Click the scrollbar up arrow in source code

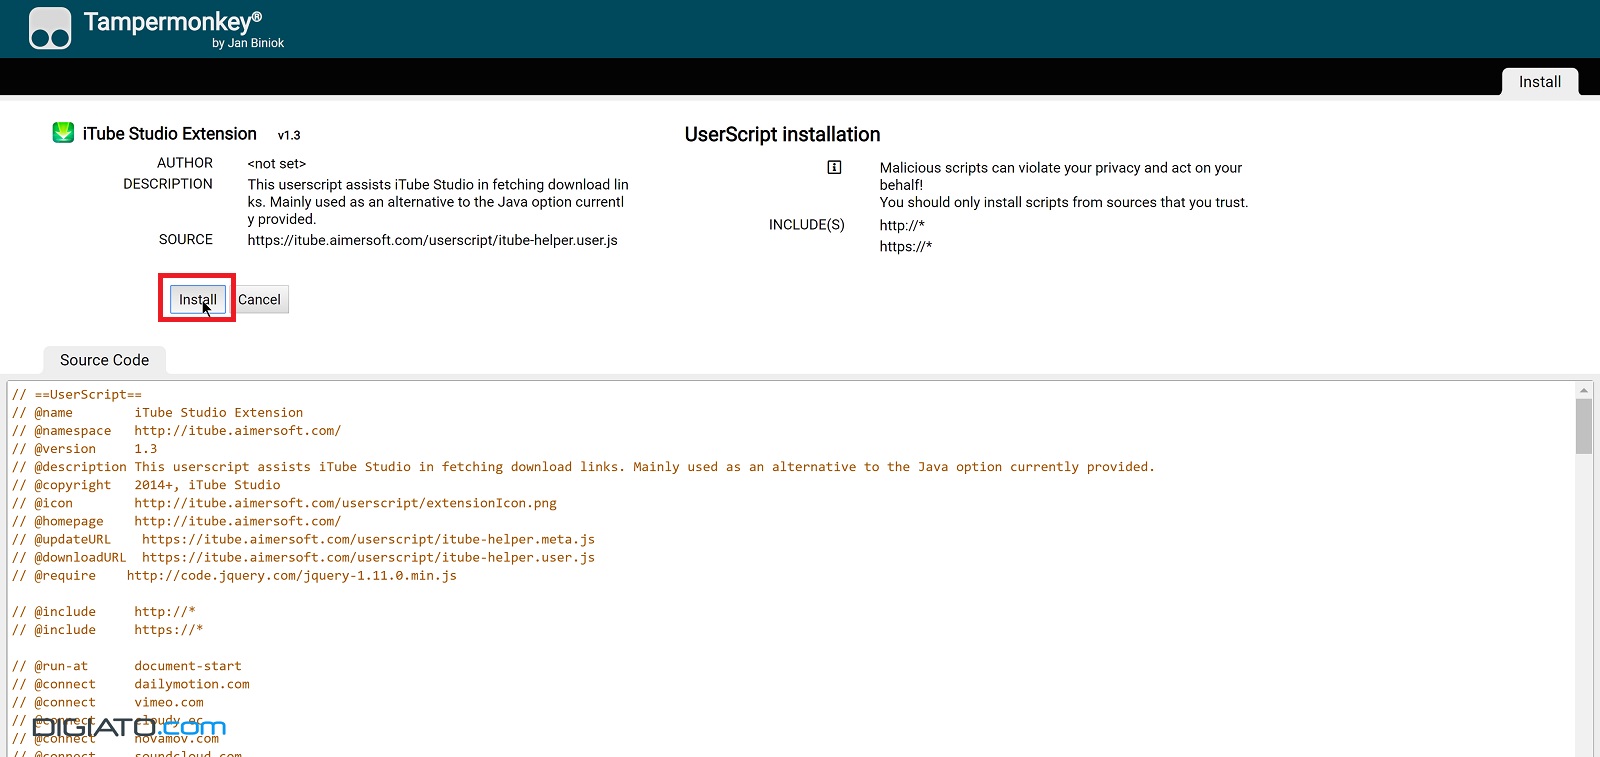coord(1583,390)
